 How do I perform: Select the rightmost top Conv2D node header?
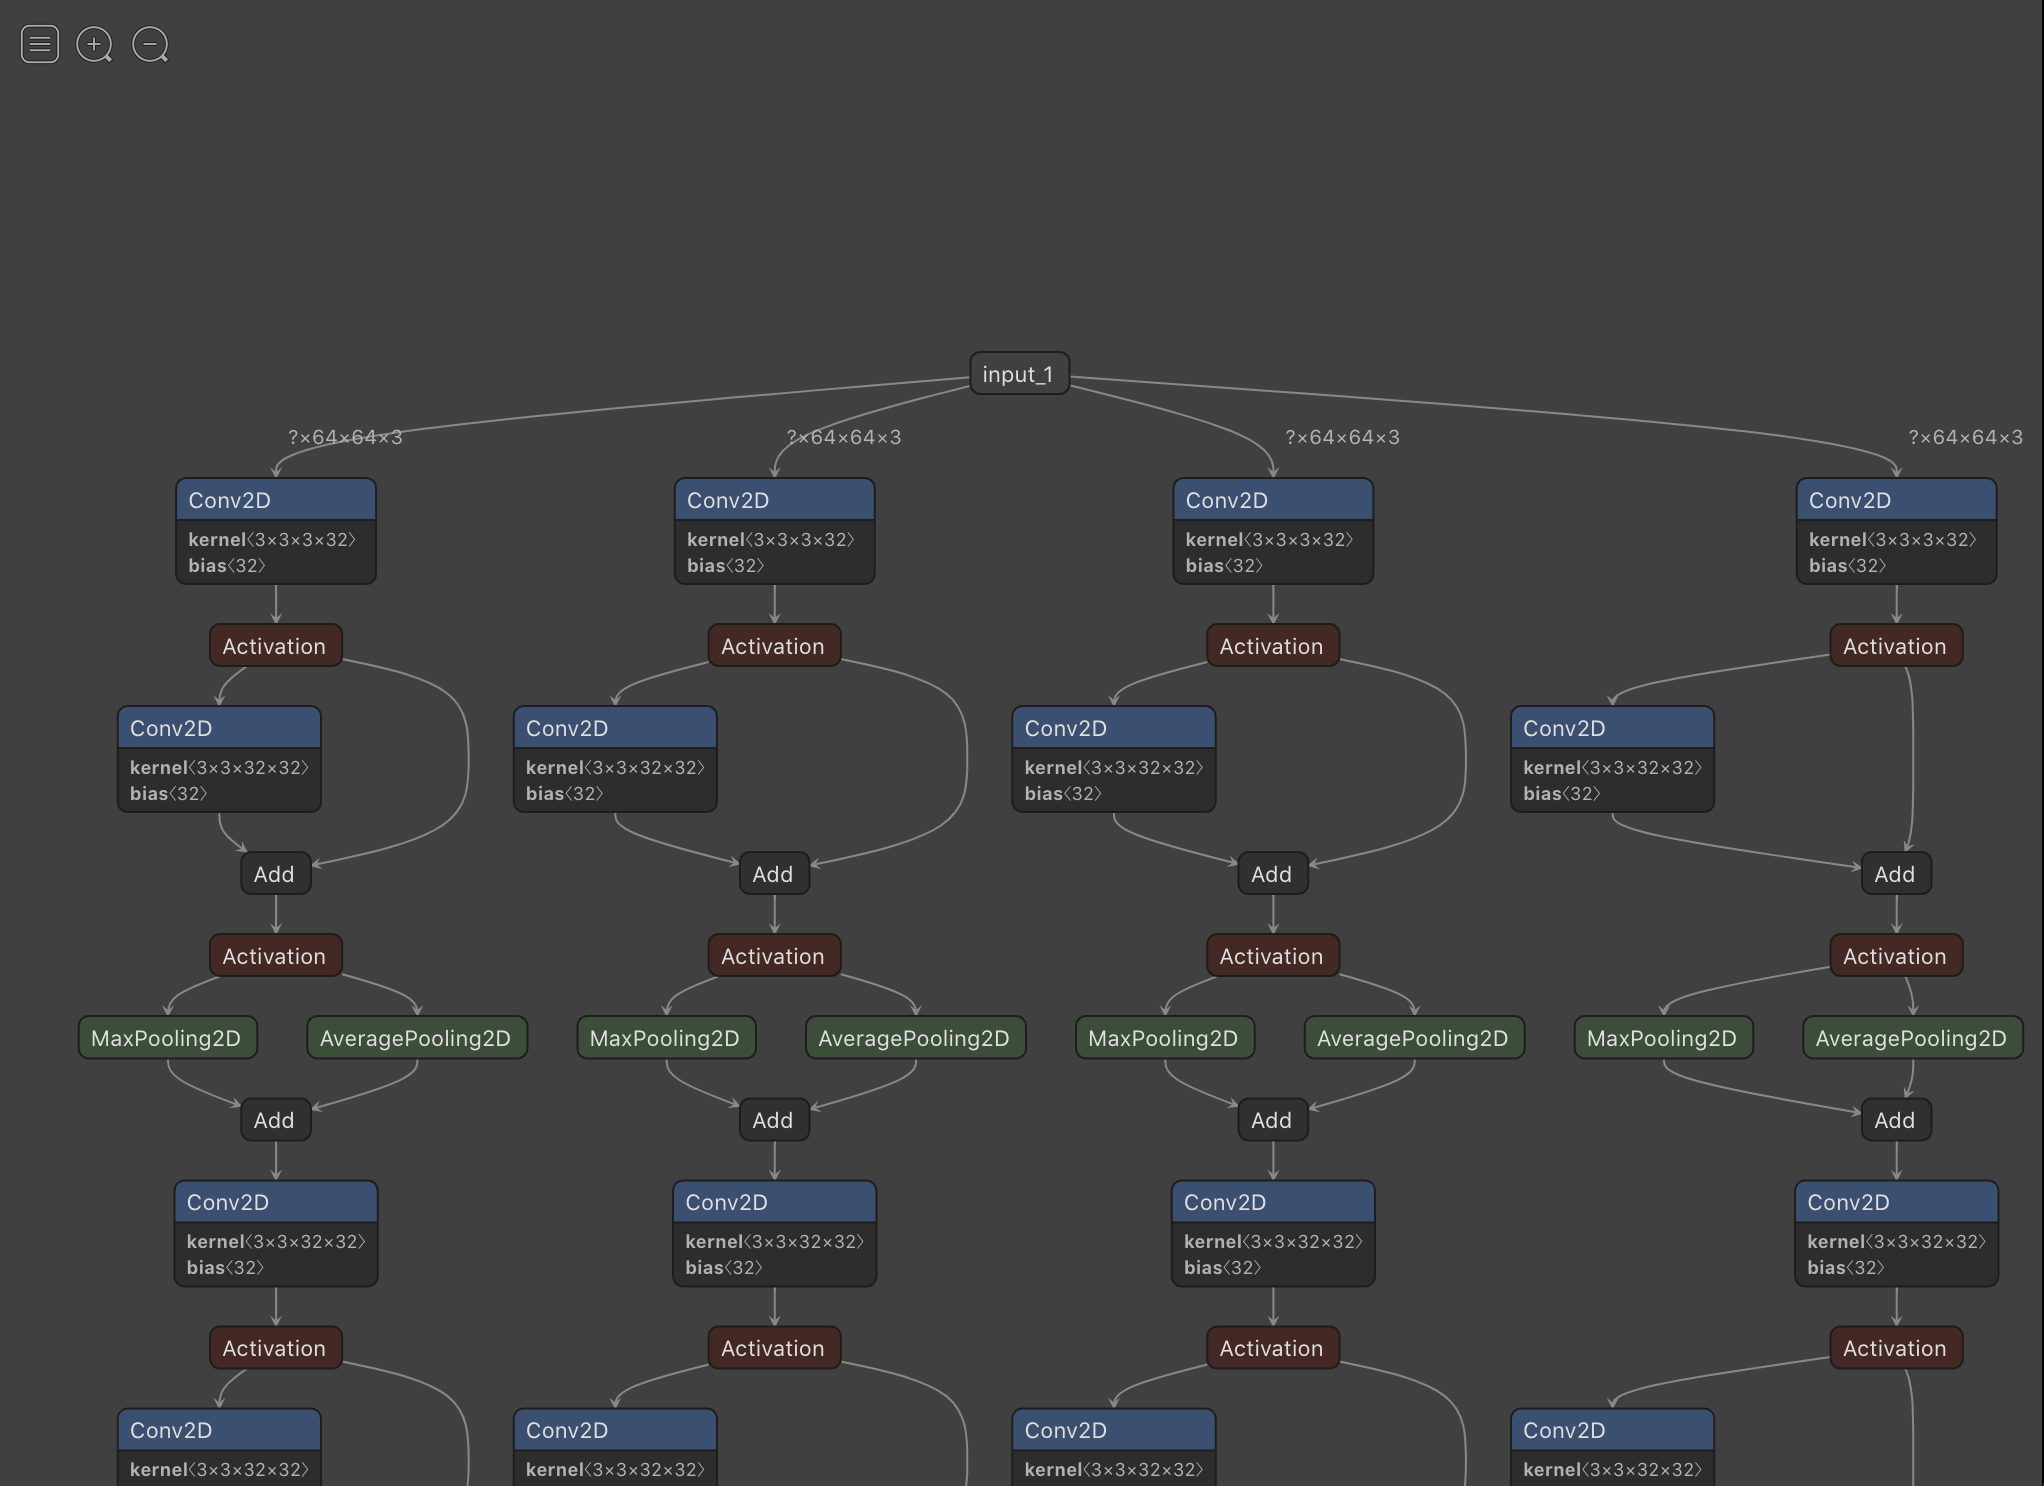1895,500
